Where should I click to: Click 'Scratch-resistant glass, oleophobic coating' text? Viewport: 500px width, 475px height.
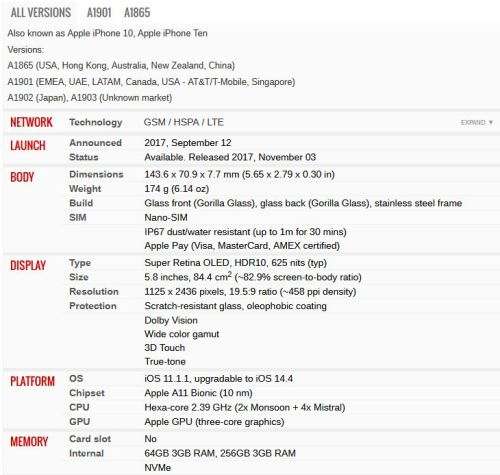tap(235, 306)
